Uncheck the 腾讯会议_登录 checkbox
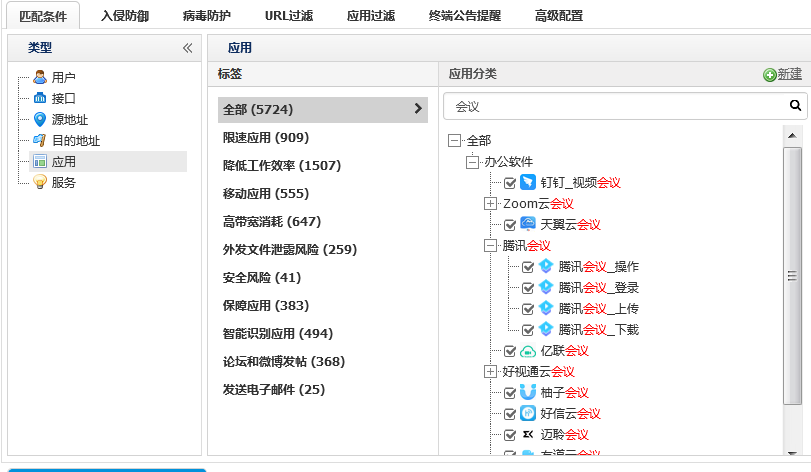This screenshot has width=811, height=472. click(x=528, y=288)
